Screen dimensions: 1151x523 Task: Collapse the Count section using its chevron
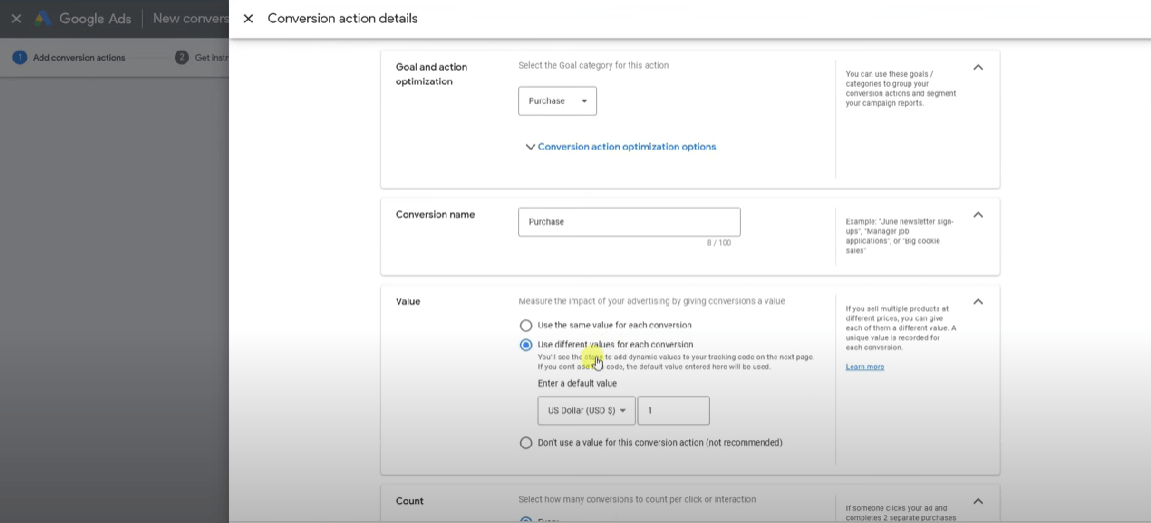(x=978, y=501)
